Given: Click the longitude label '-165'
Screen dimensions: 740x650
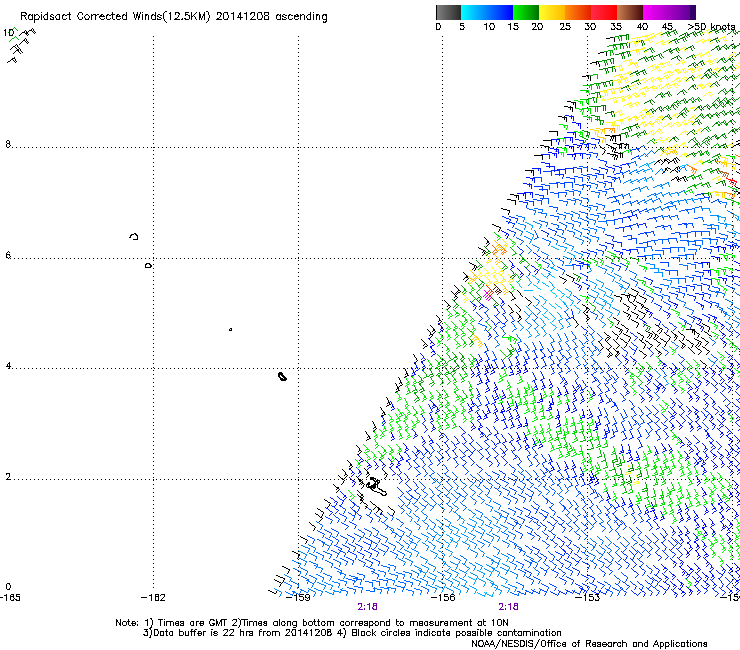Looking at the screenshot, I should coord(10,598).
